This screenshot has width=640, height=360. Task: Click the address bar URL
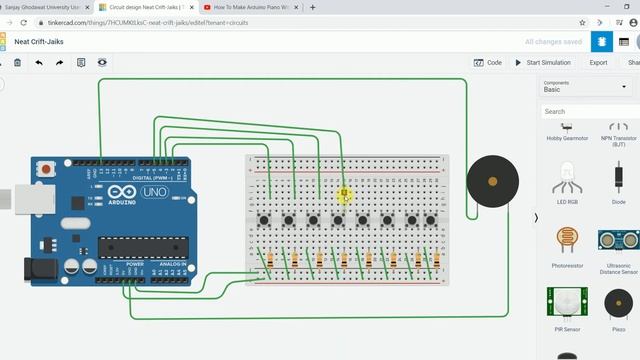pyautogui.click(x=148, y=23)
